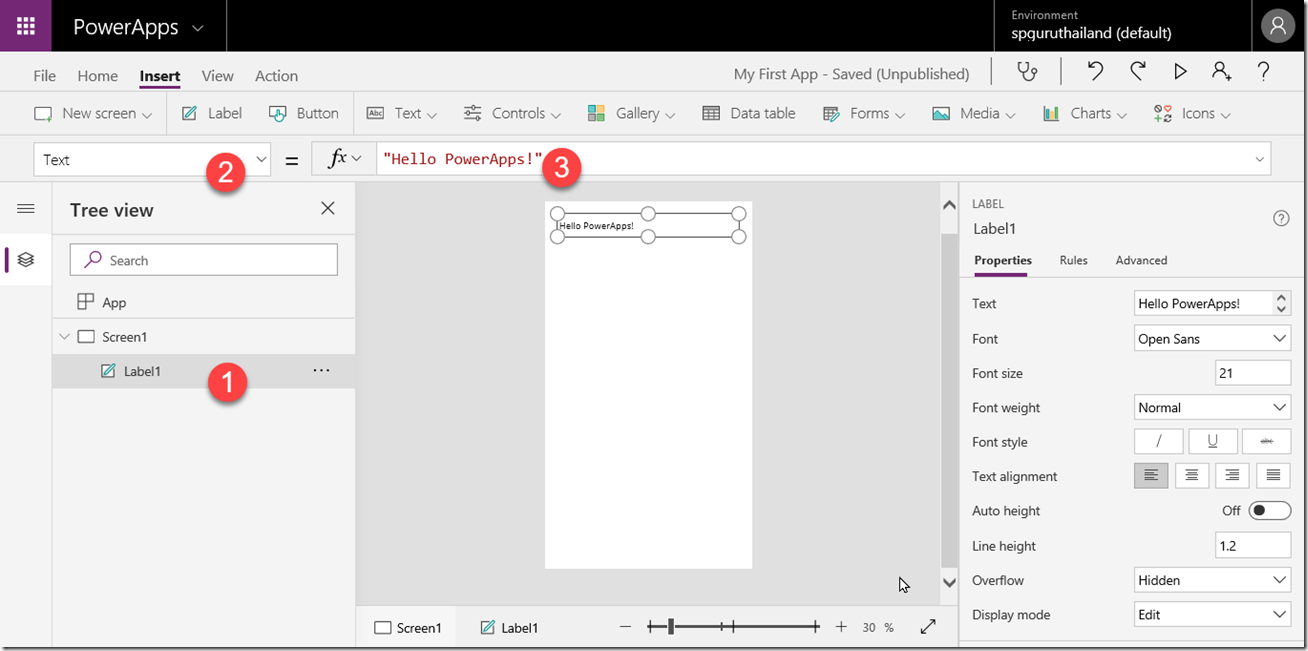This screenshot has width=1308, height=651.
Task: Click the zoom slider handle
Action: pyautogui.click(x=671, y=627)
